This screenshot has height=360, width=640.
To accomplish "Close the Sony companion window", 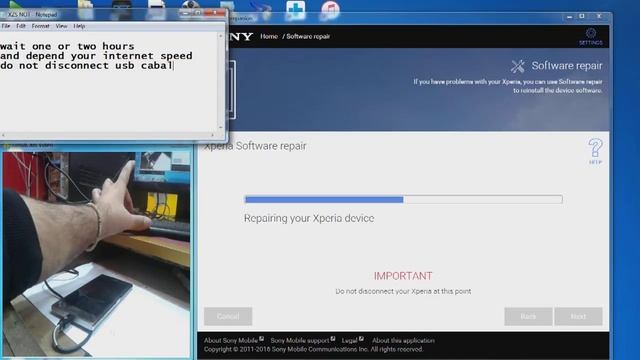I will [x=599, y=16].
